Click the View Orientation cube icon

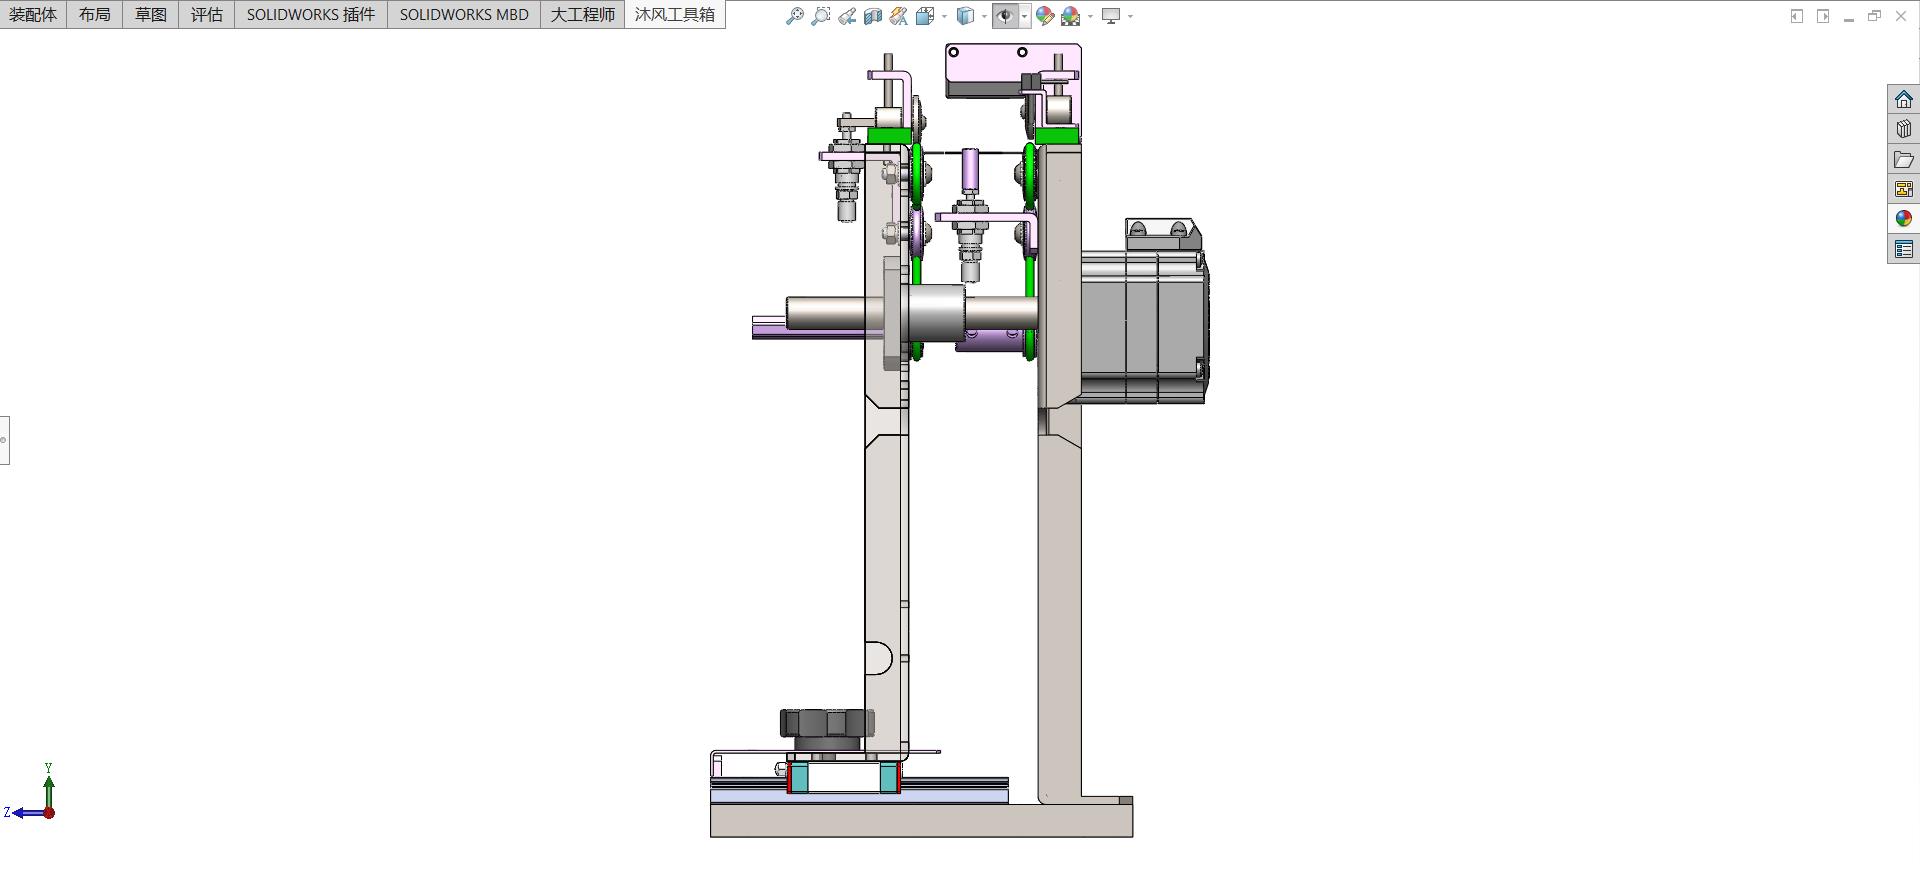[x=925, y=16]
